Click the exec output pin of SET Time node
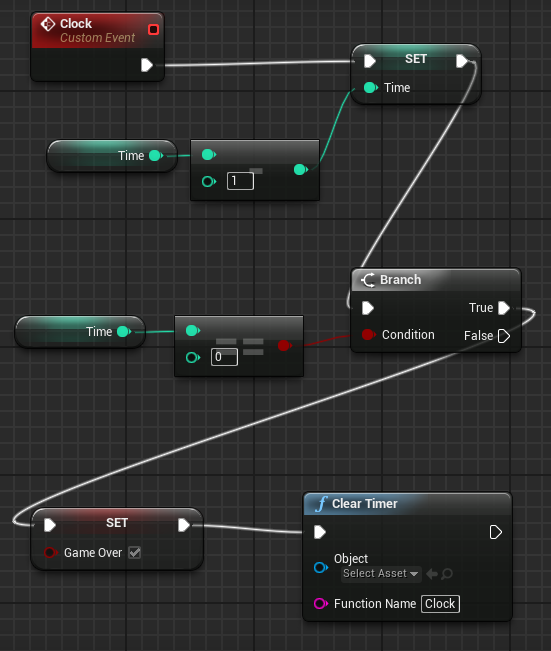 click(462, 61)
